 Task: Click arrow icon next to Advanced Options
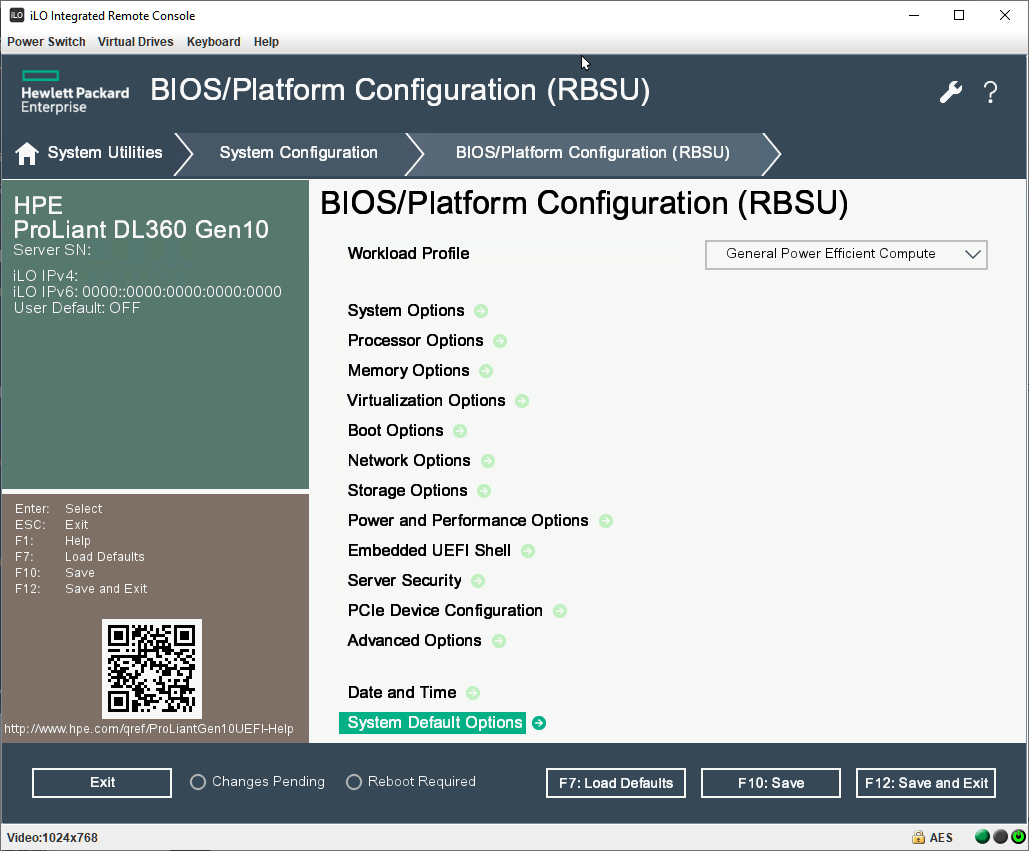[x=499, y=641]
